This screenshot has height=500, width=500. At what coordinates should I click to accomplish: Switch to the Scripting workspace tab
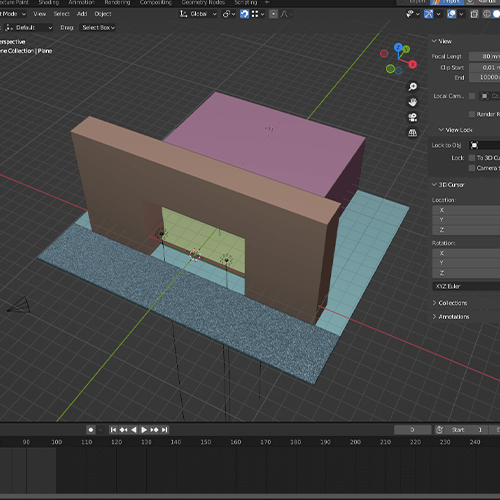pos(246,3)
